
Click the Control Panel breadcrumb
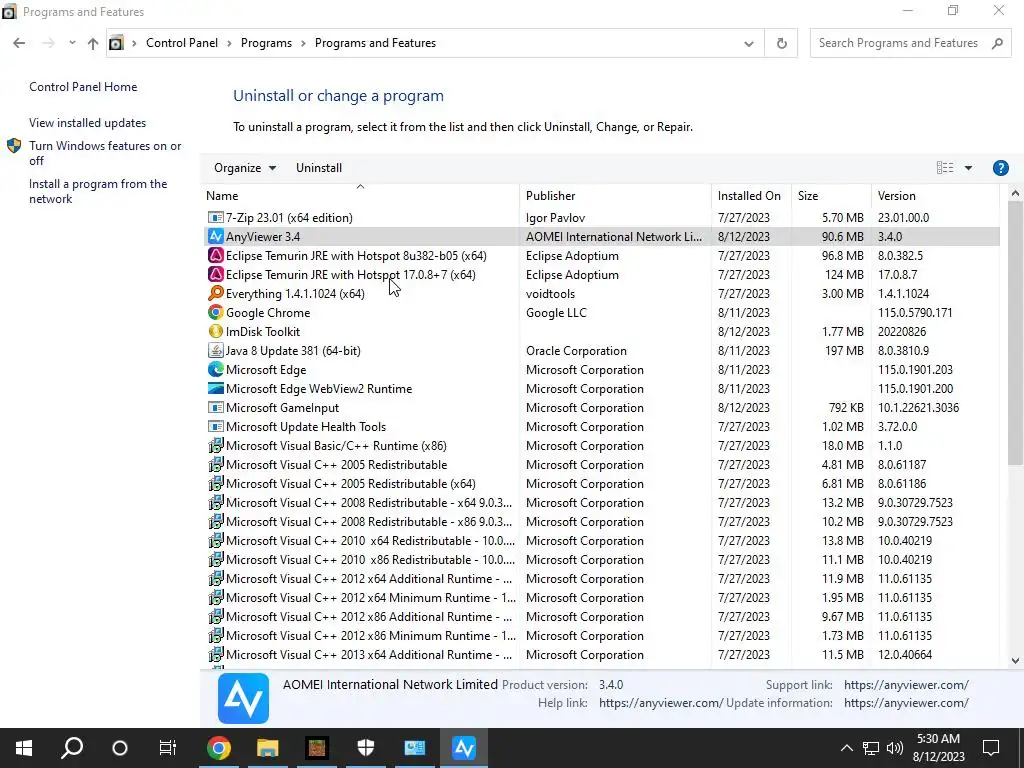point(182,43)
